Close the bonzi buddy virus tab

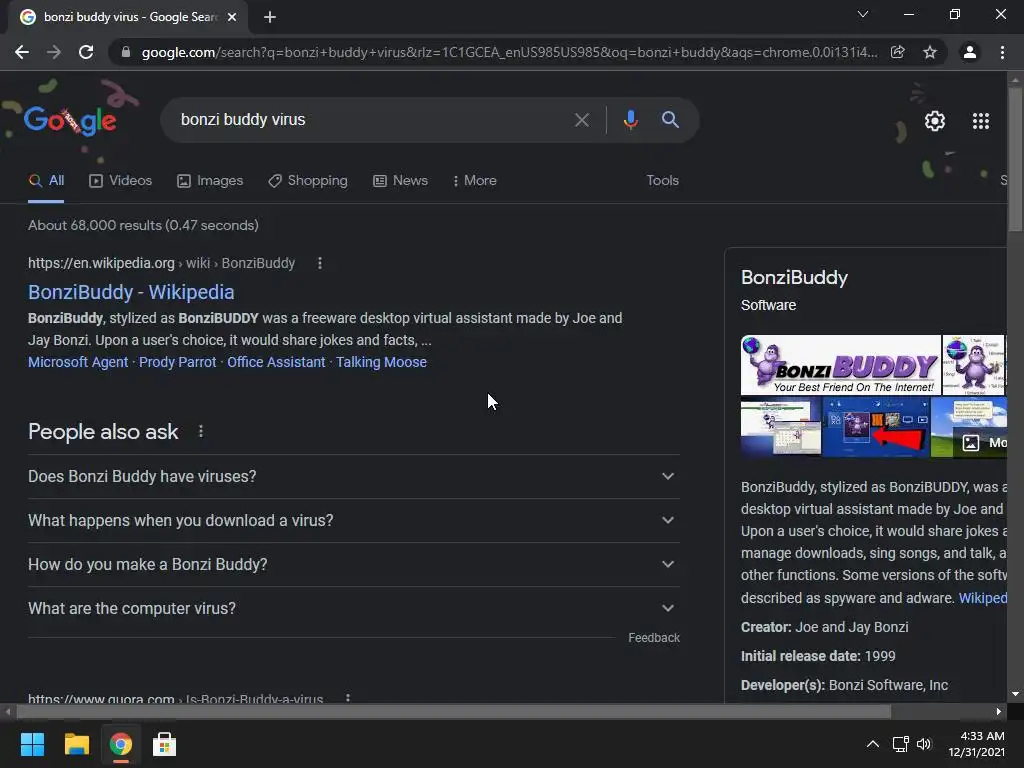pyautogui.click(x=232, y=17)
